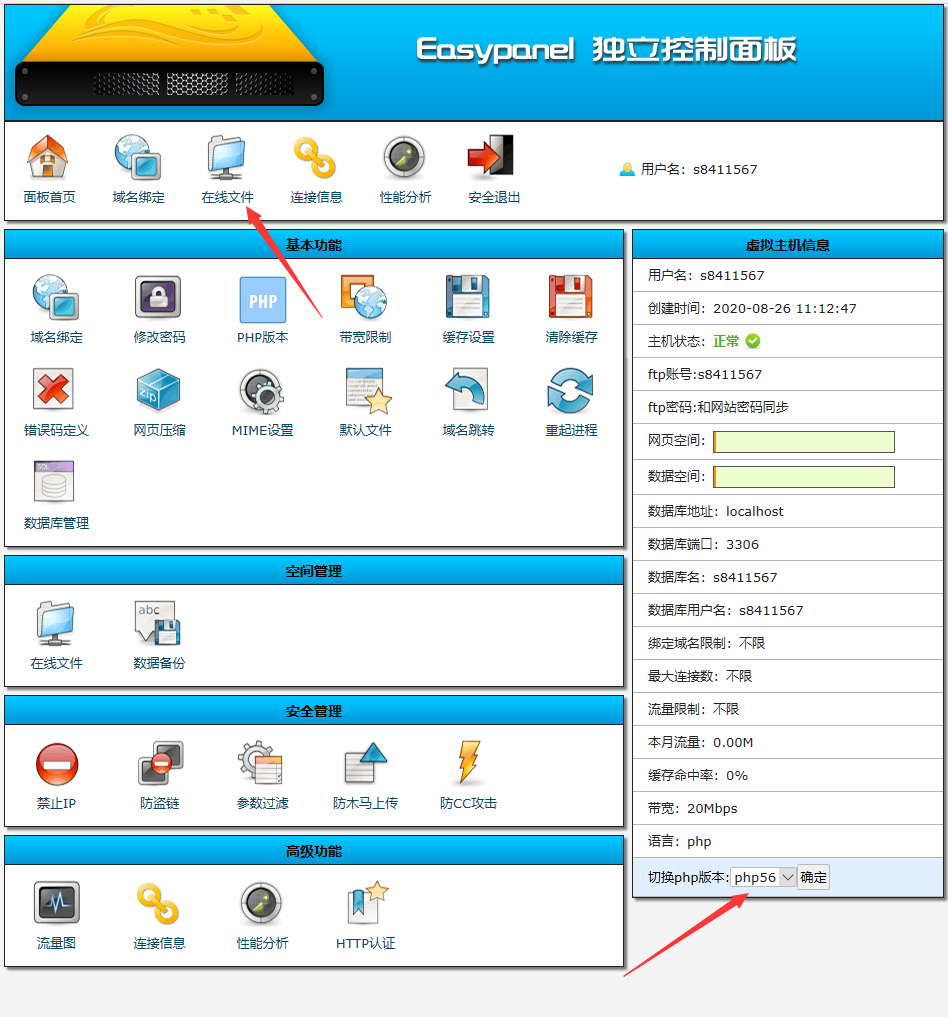Click 绑定域名限制: 不限 text
948x1017 pixels.
[707, 643]
